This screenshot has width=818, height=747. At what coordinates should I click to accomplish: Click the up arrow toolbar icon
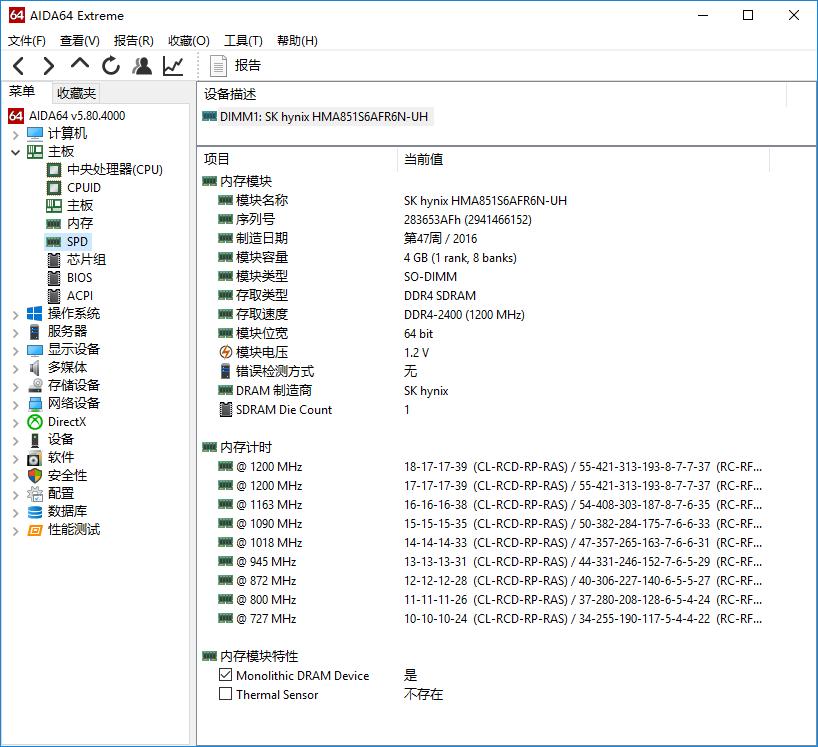pos(79,65)
